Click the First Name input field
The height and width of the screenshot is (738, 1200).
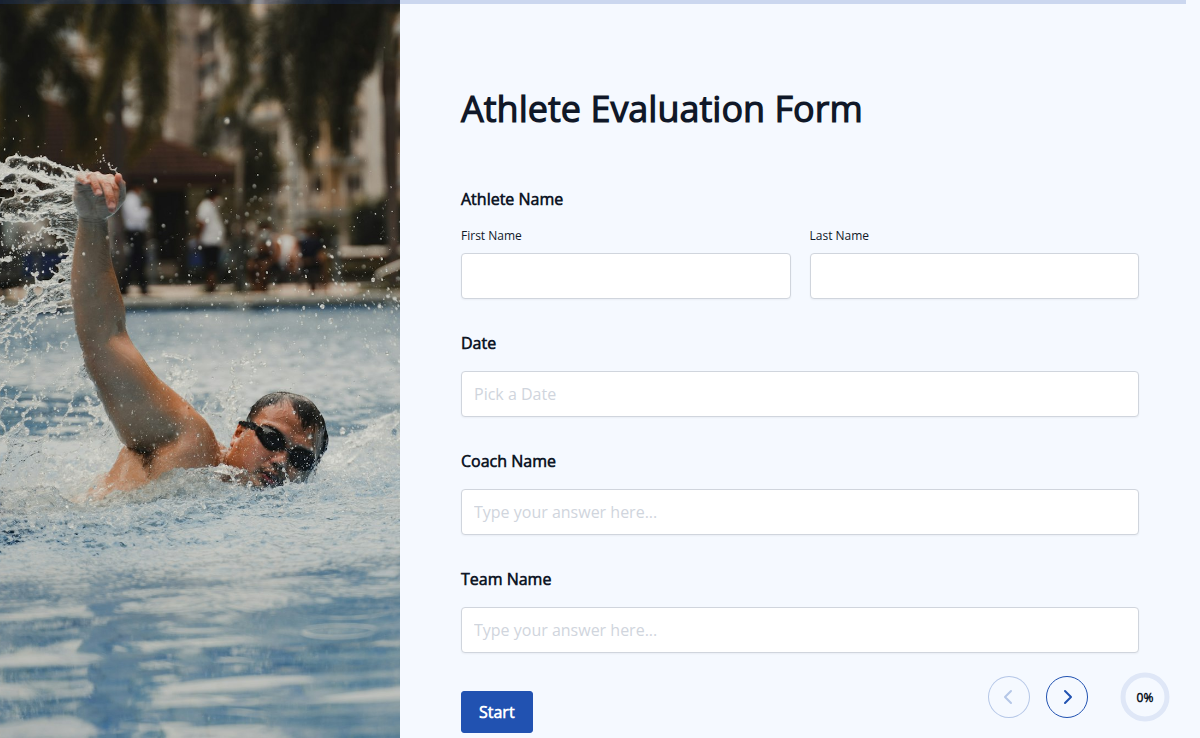(x=625, y=275)
